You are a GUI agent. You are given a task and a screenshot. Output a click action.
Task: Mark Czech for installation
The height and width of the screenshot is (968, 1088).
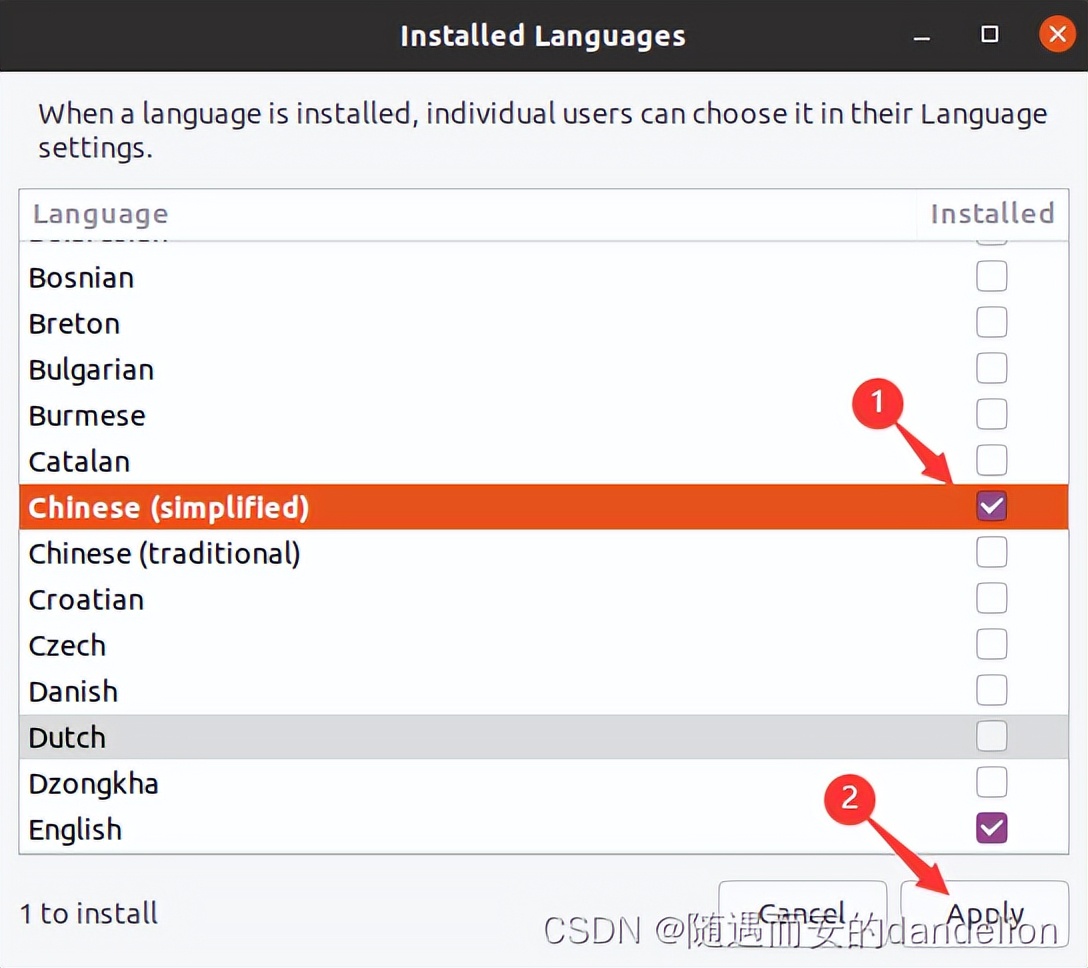tap(991, 644)
